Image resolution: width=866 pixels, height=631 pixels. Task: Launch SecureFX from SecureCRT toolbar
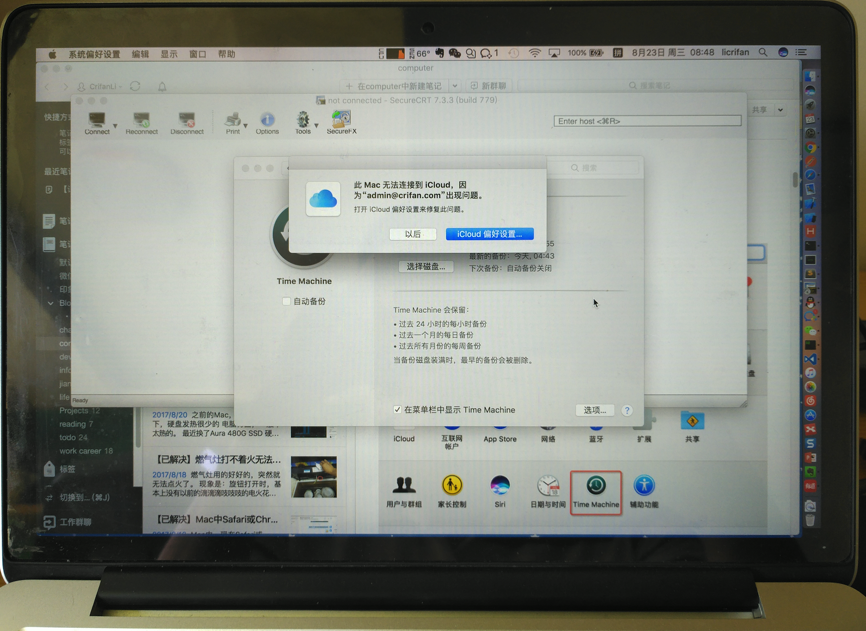[x=341, y=123]
